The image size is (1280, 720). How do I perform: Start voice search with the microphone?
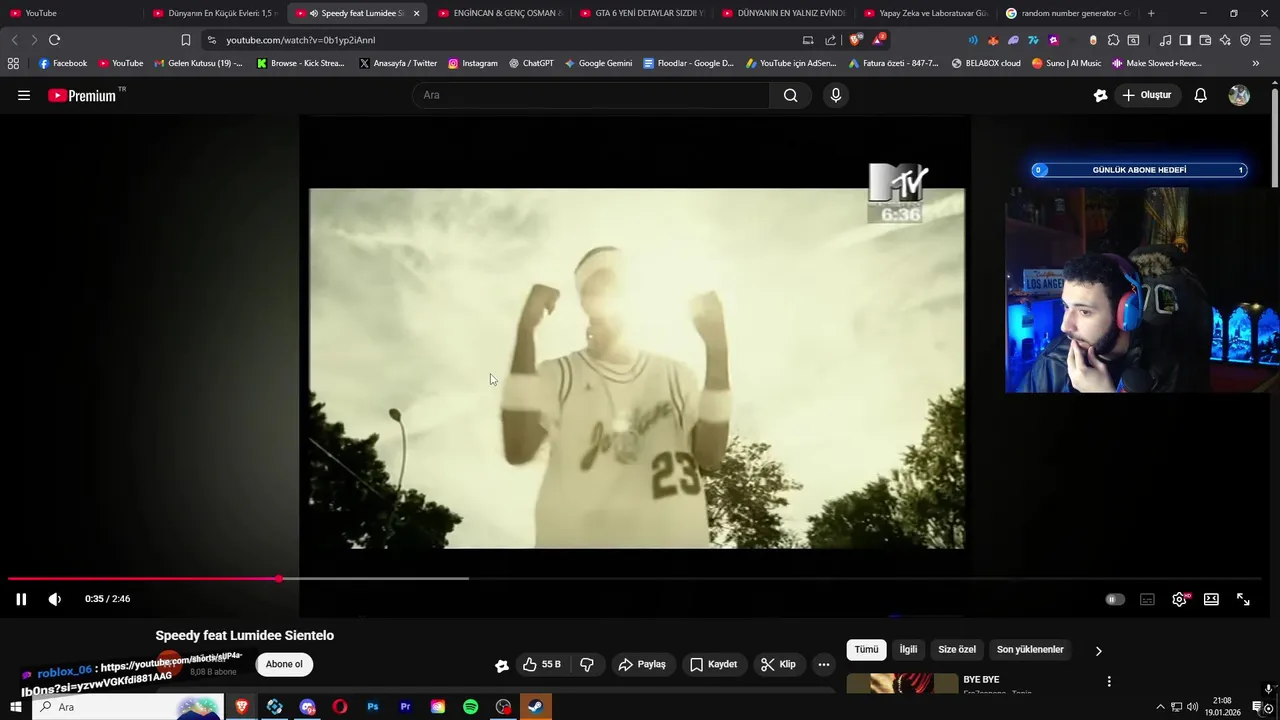pos(836,95)
